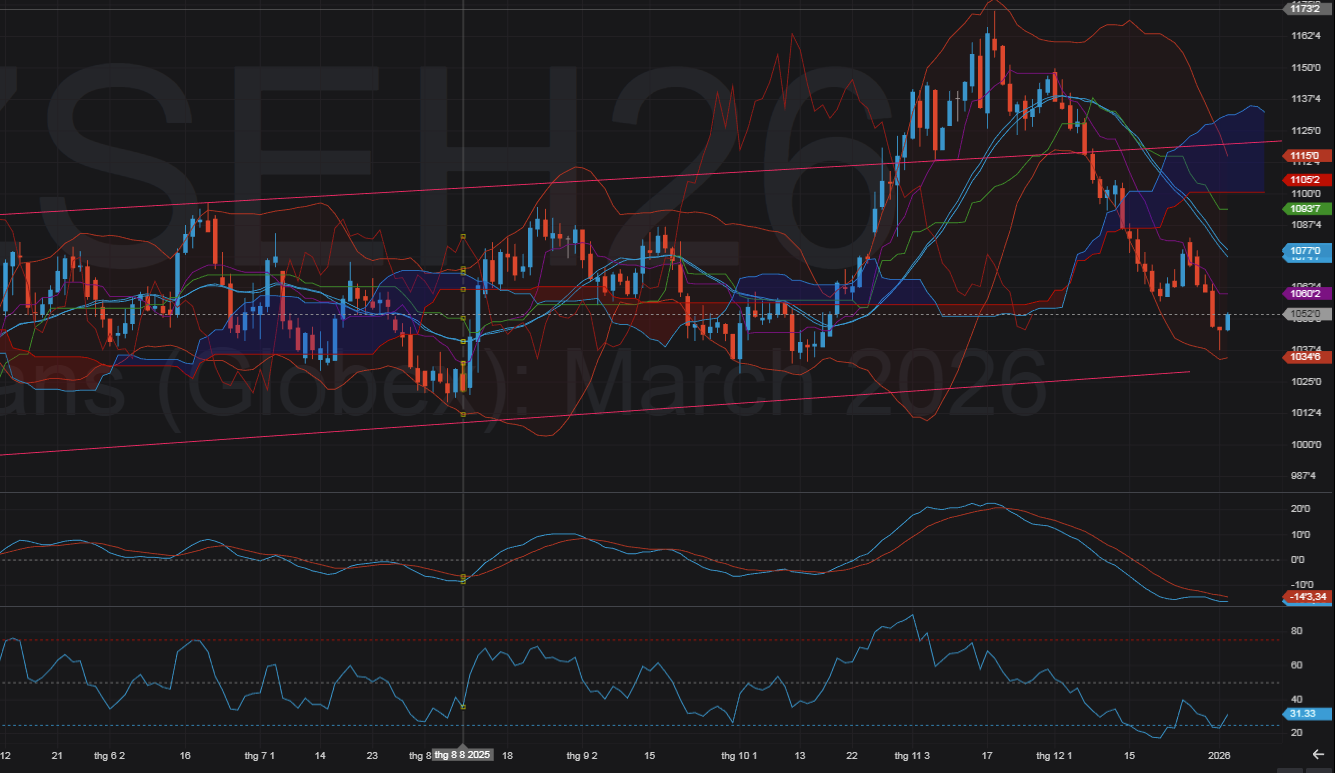Click the 2026 label on time axis
This screenshot has width=1335, height=773.
click(1219, 755)
